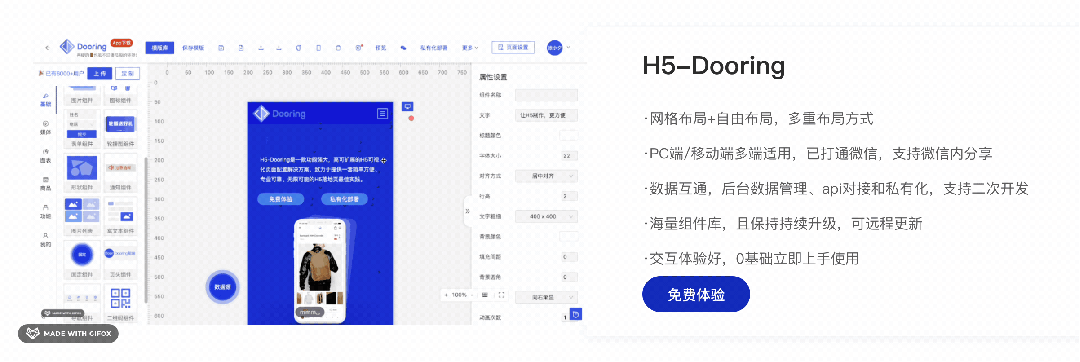
Task: Select the 基础 category tab
Action: [x=45, y=99]
